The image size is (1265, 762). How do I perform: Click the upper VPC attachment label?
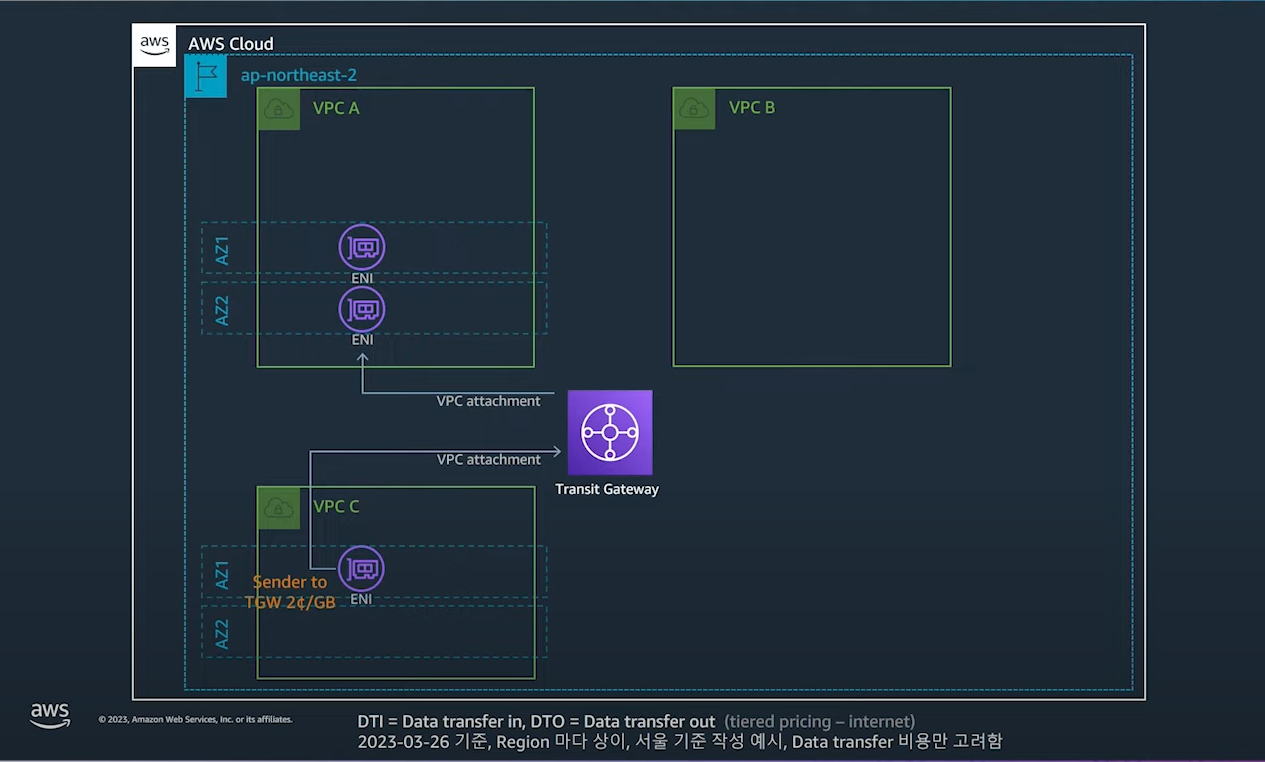coord(488,401)
